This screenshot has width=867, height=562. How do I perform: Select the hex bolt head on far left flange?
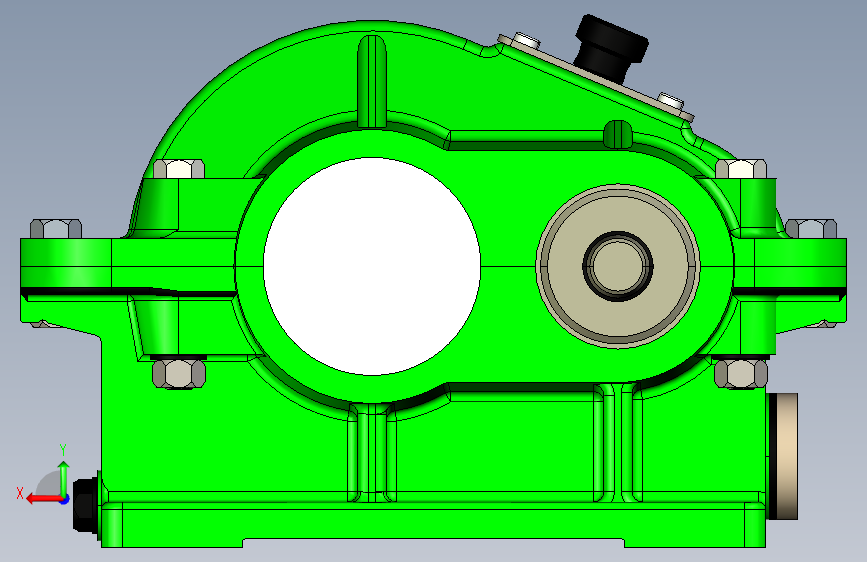pyautogui.click(x=56, y=229)
